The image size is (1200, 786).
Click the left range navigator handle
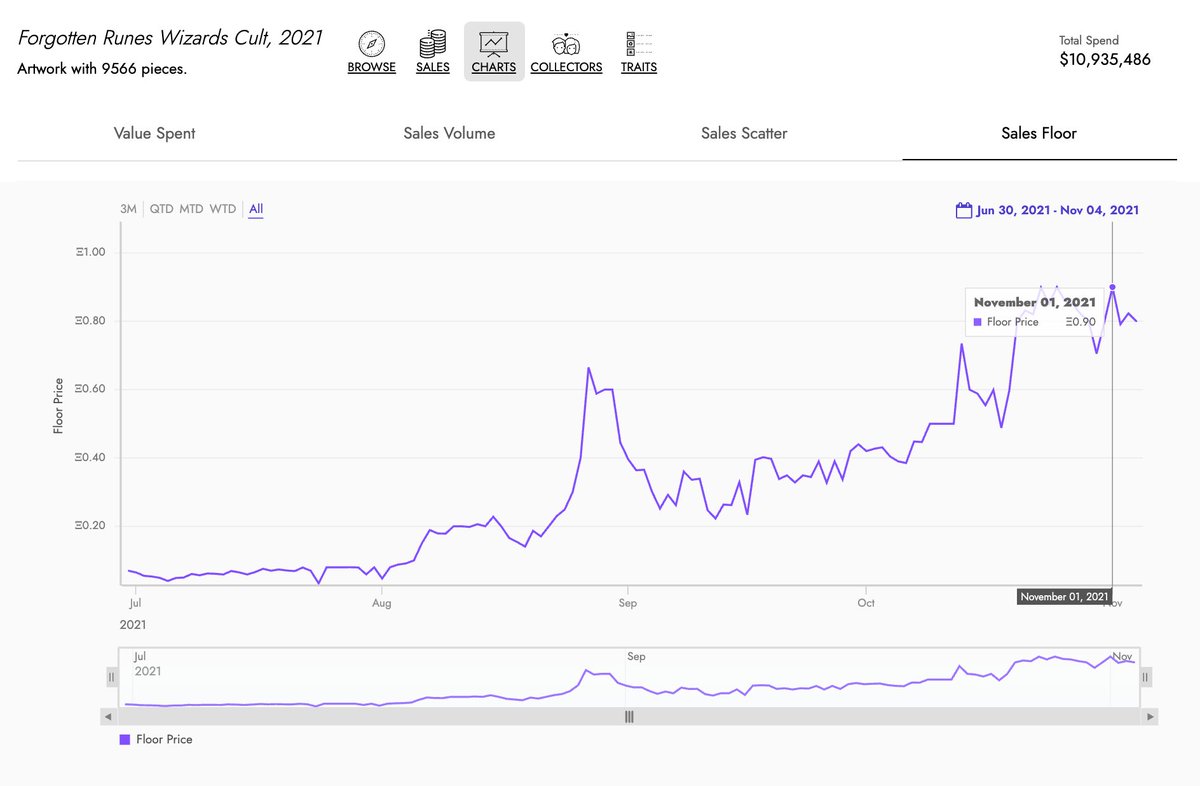pyautogui.click(x=112, y=677)
